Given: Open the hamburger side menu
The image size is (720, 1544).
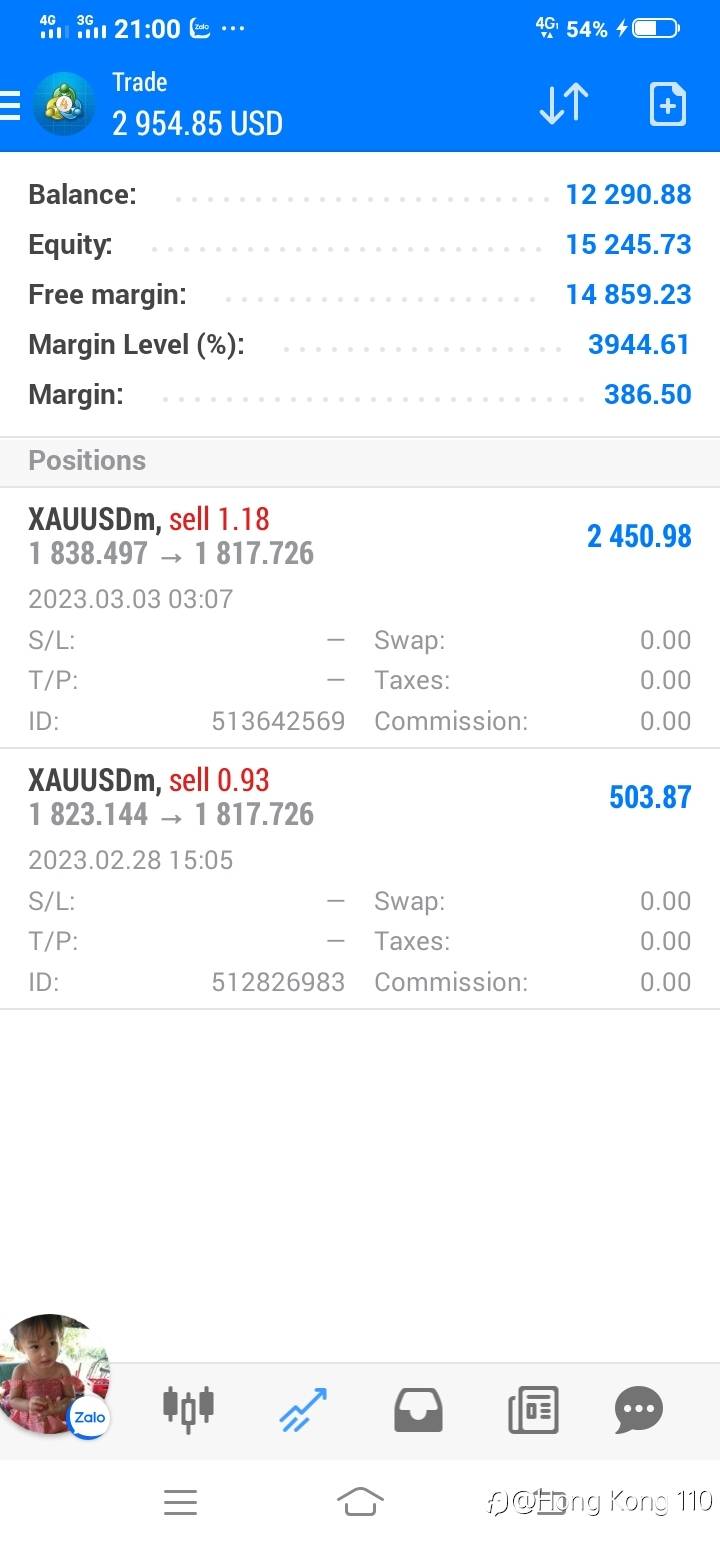Looking at the screenshot, I should tap(10, 105).
